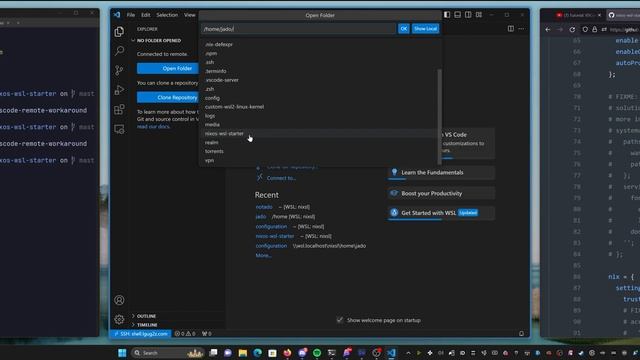Open recent item jado

(260, 217)
